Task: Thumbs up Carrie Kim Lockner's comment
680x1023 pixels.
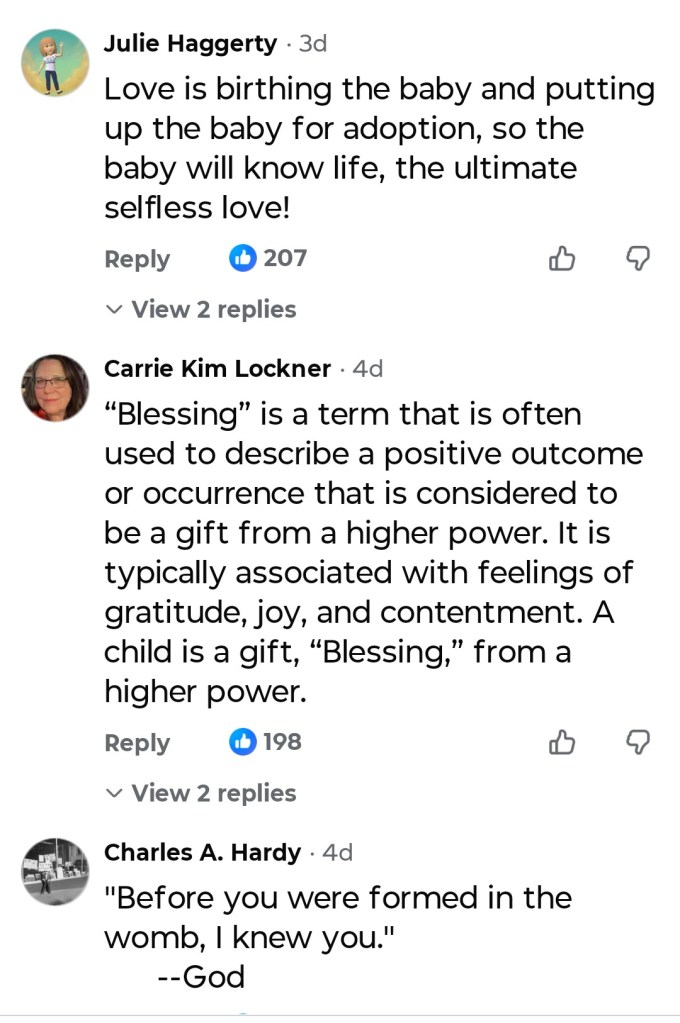Action: pyautogui.click(x=563, y=742)
